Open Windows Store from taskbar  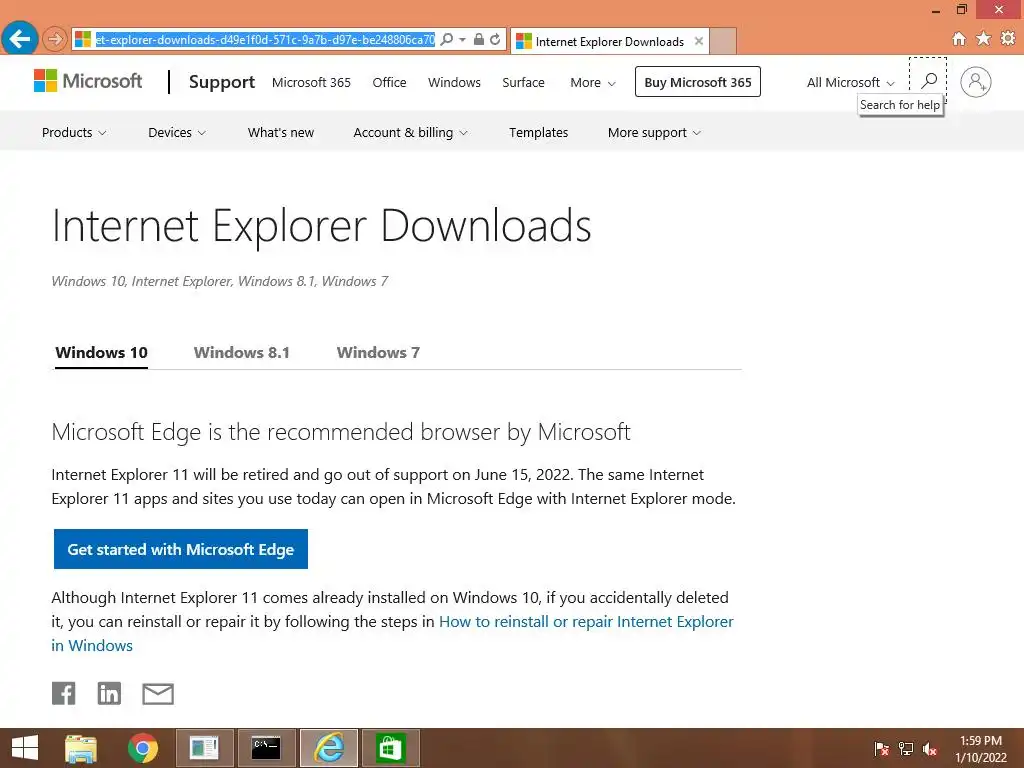point(391,748)
